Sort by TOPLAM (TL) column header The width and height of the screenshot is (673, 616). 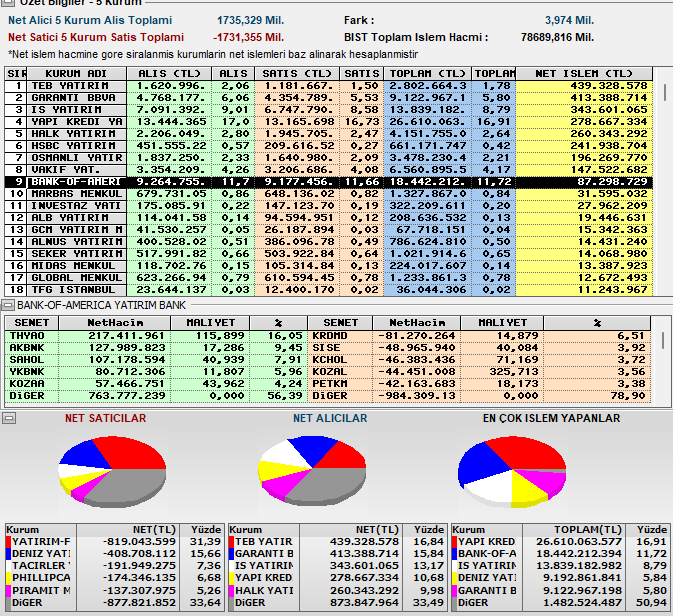(x=427, y=73)
